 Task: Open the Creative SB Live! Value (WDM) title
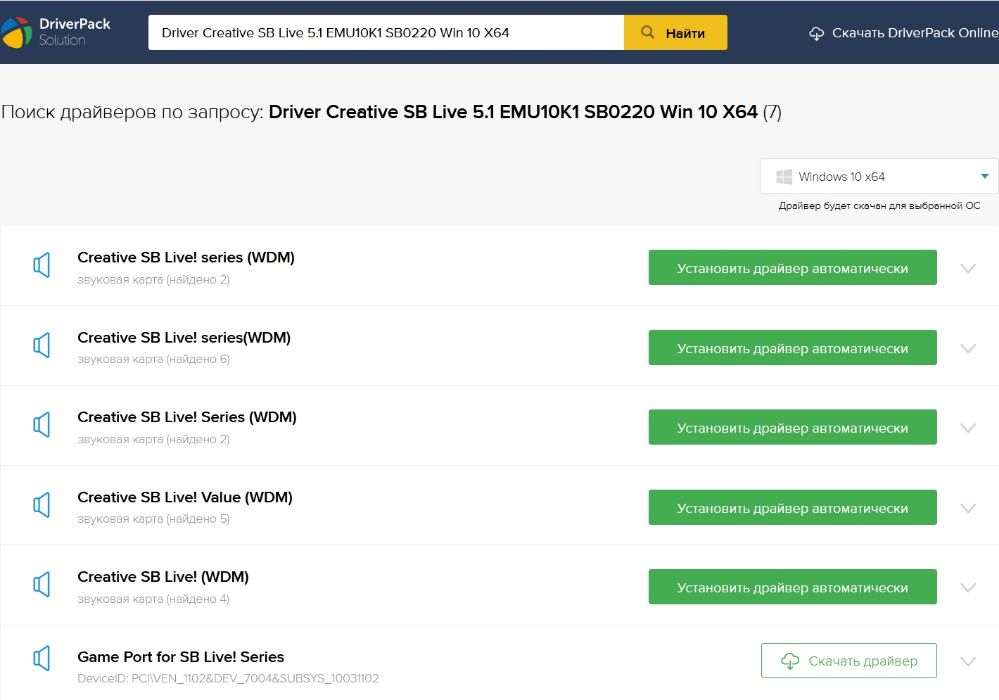coord(185,497)
